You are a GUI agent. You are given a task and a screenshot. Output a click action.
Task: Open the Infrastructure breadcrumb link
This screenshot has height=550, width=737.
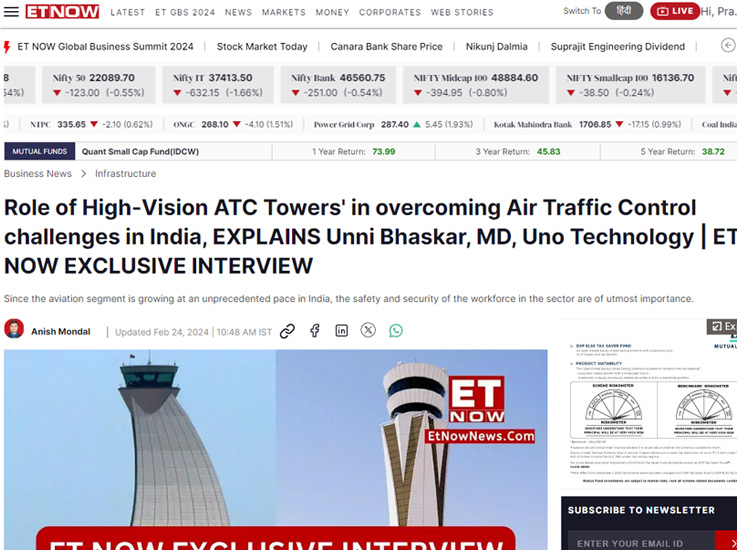125,173
